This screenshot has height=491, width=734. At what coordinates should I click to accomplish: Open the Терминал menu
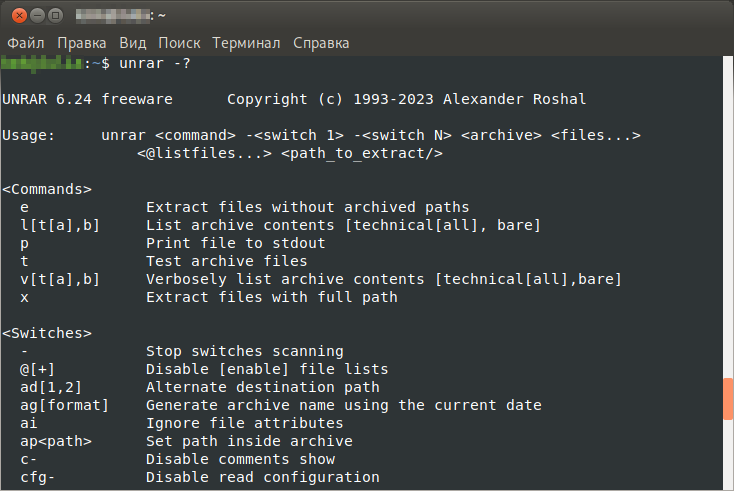(x=247, y=43)
